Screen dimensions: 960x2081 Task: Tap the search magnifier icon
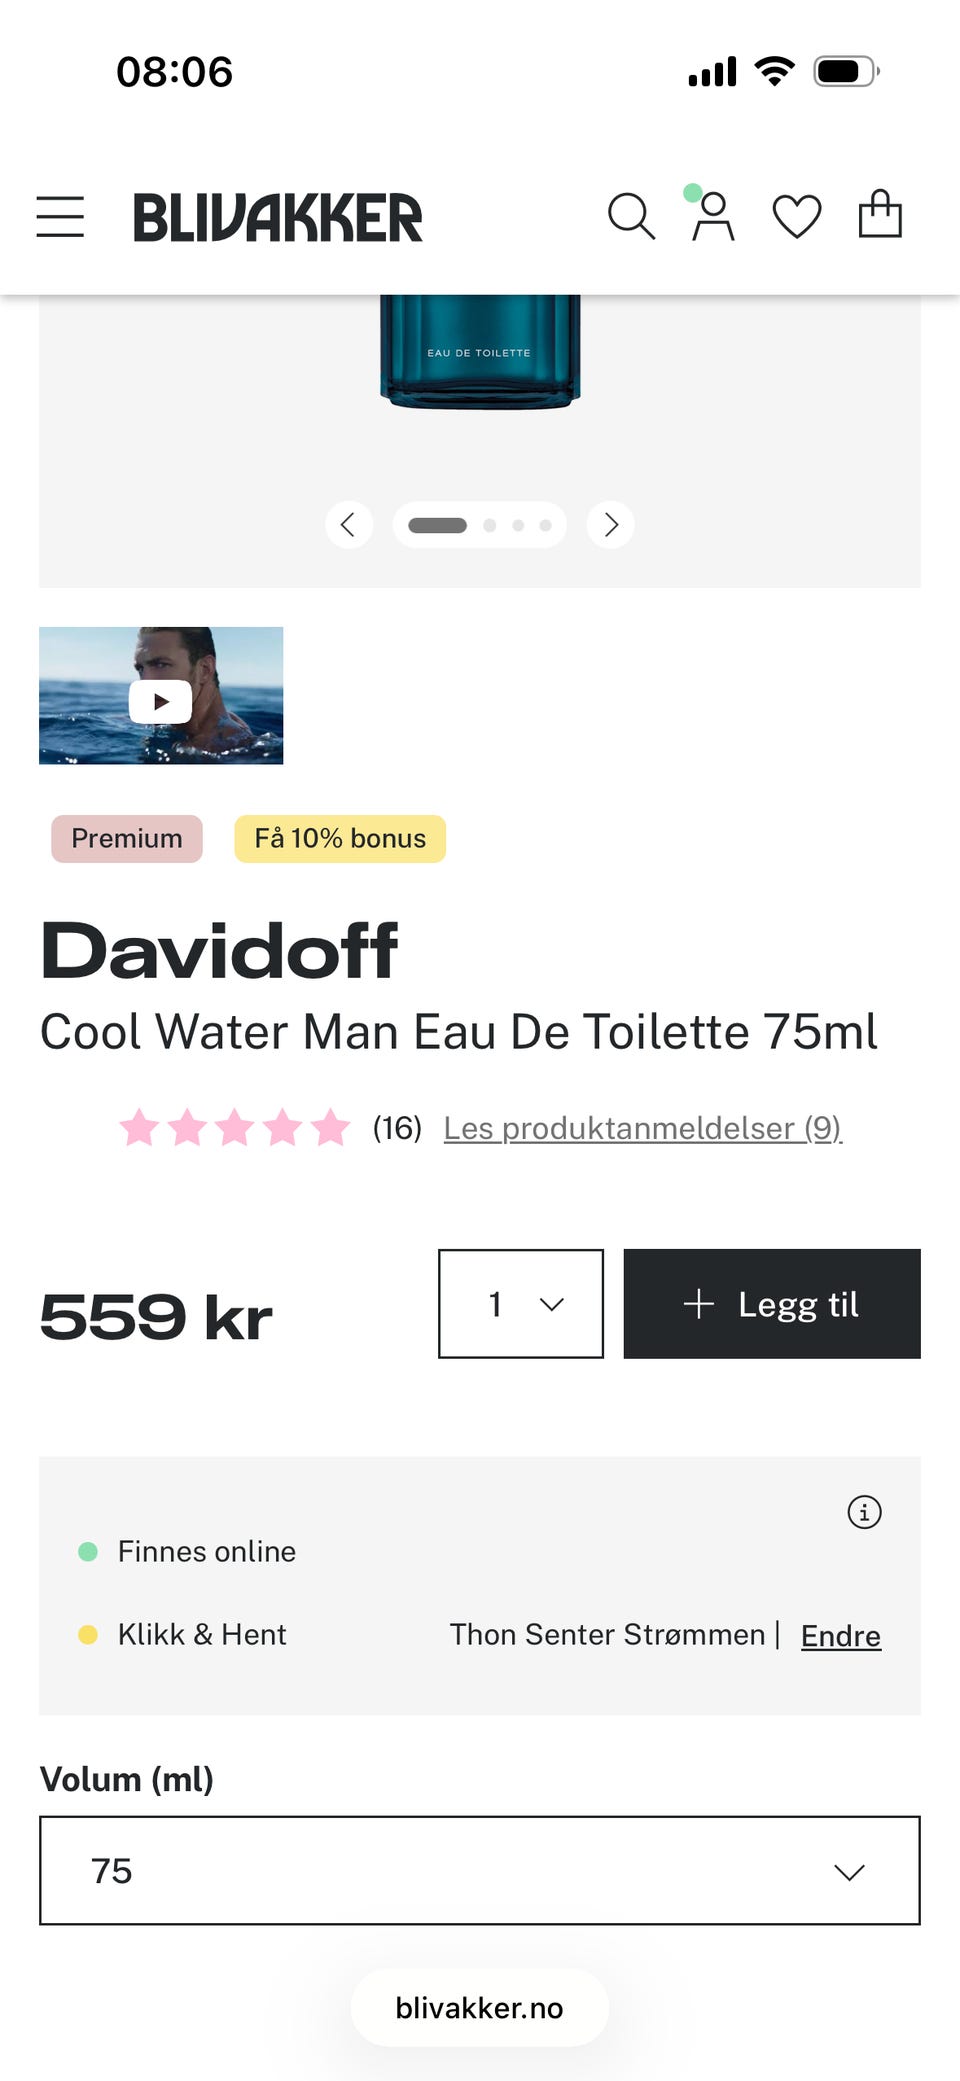click(631, 216)
